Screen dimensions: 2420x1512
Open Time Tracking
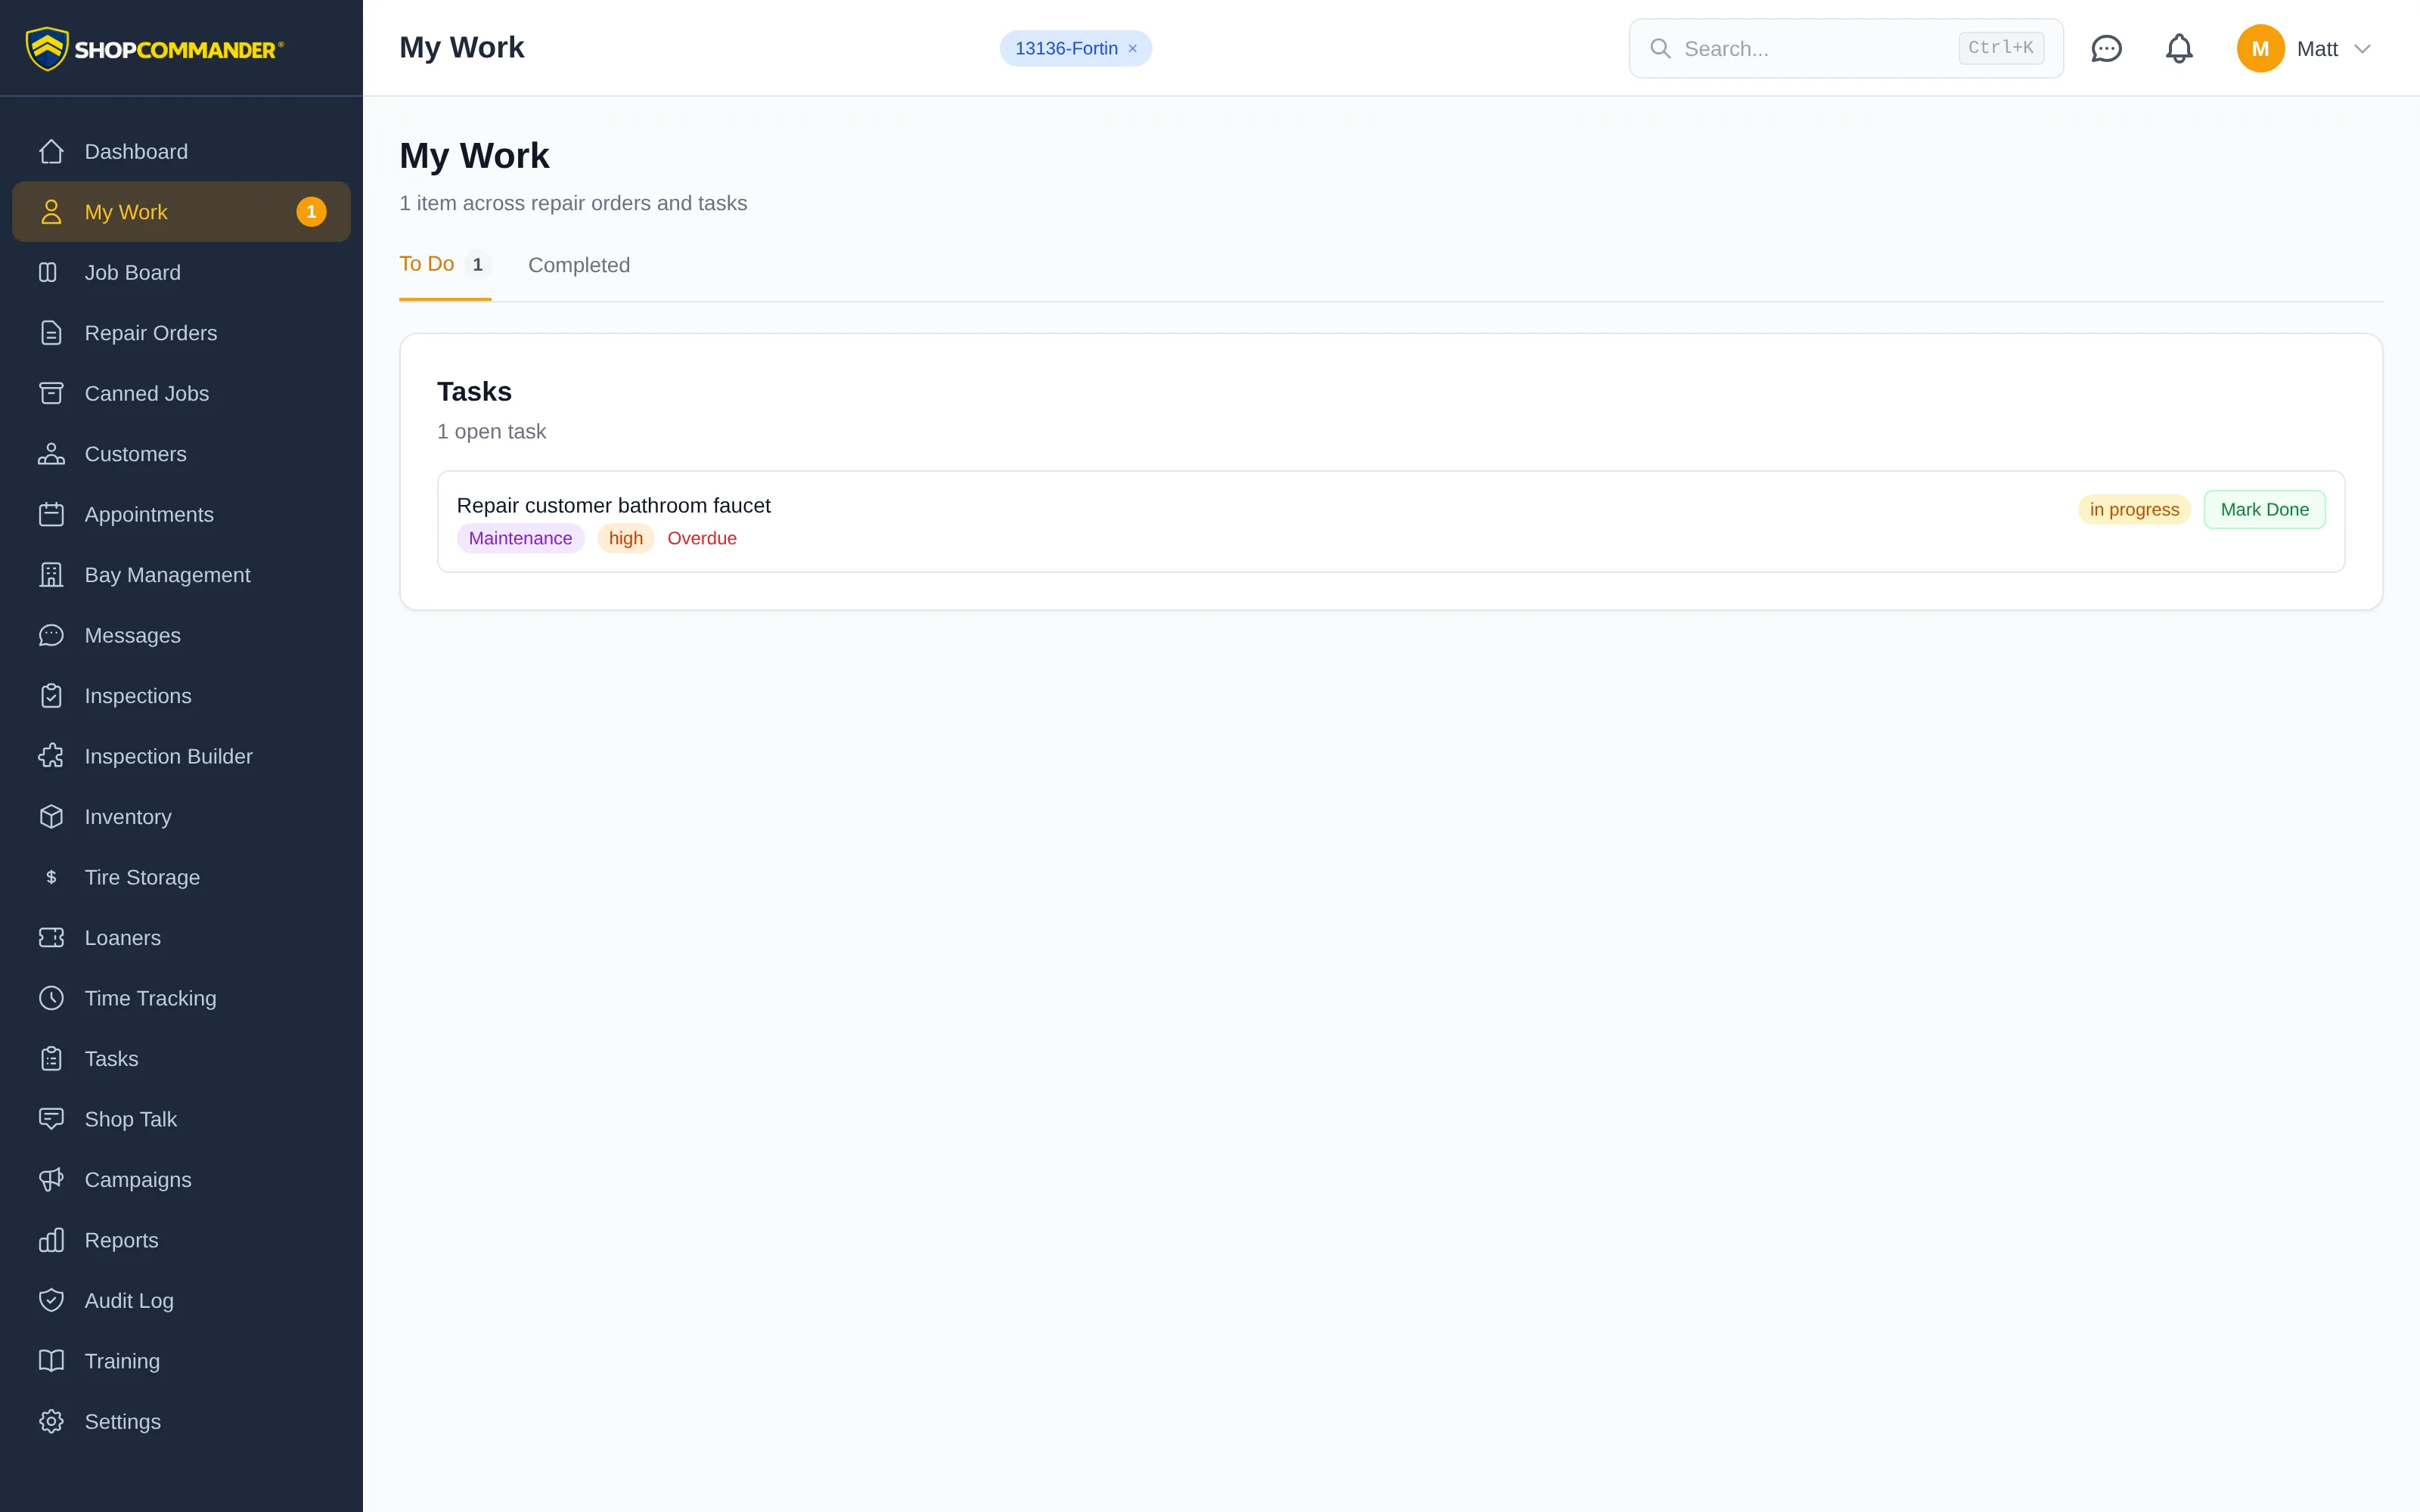point(181,999)
